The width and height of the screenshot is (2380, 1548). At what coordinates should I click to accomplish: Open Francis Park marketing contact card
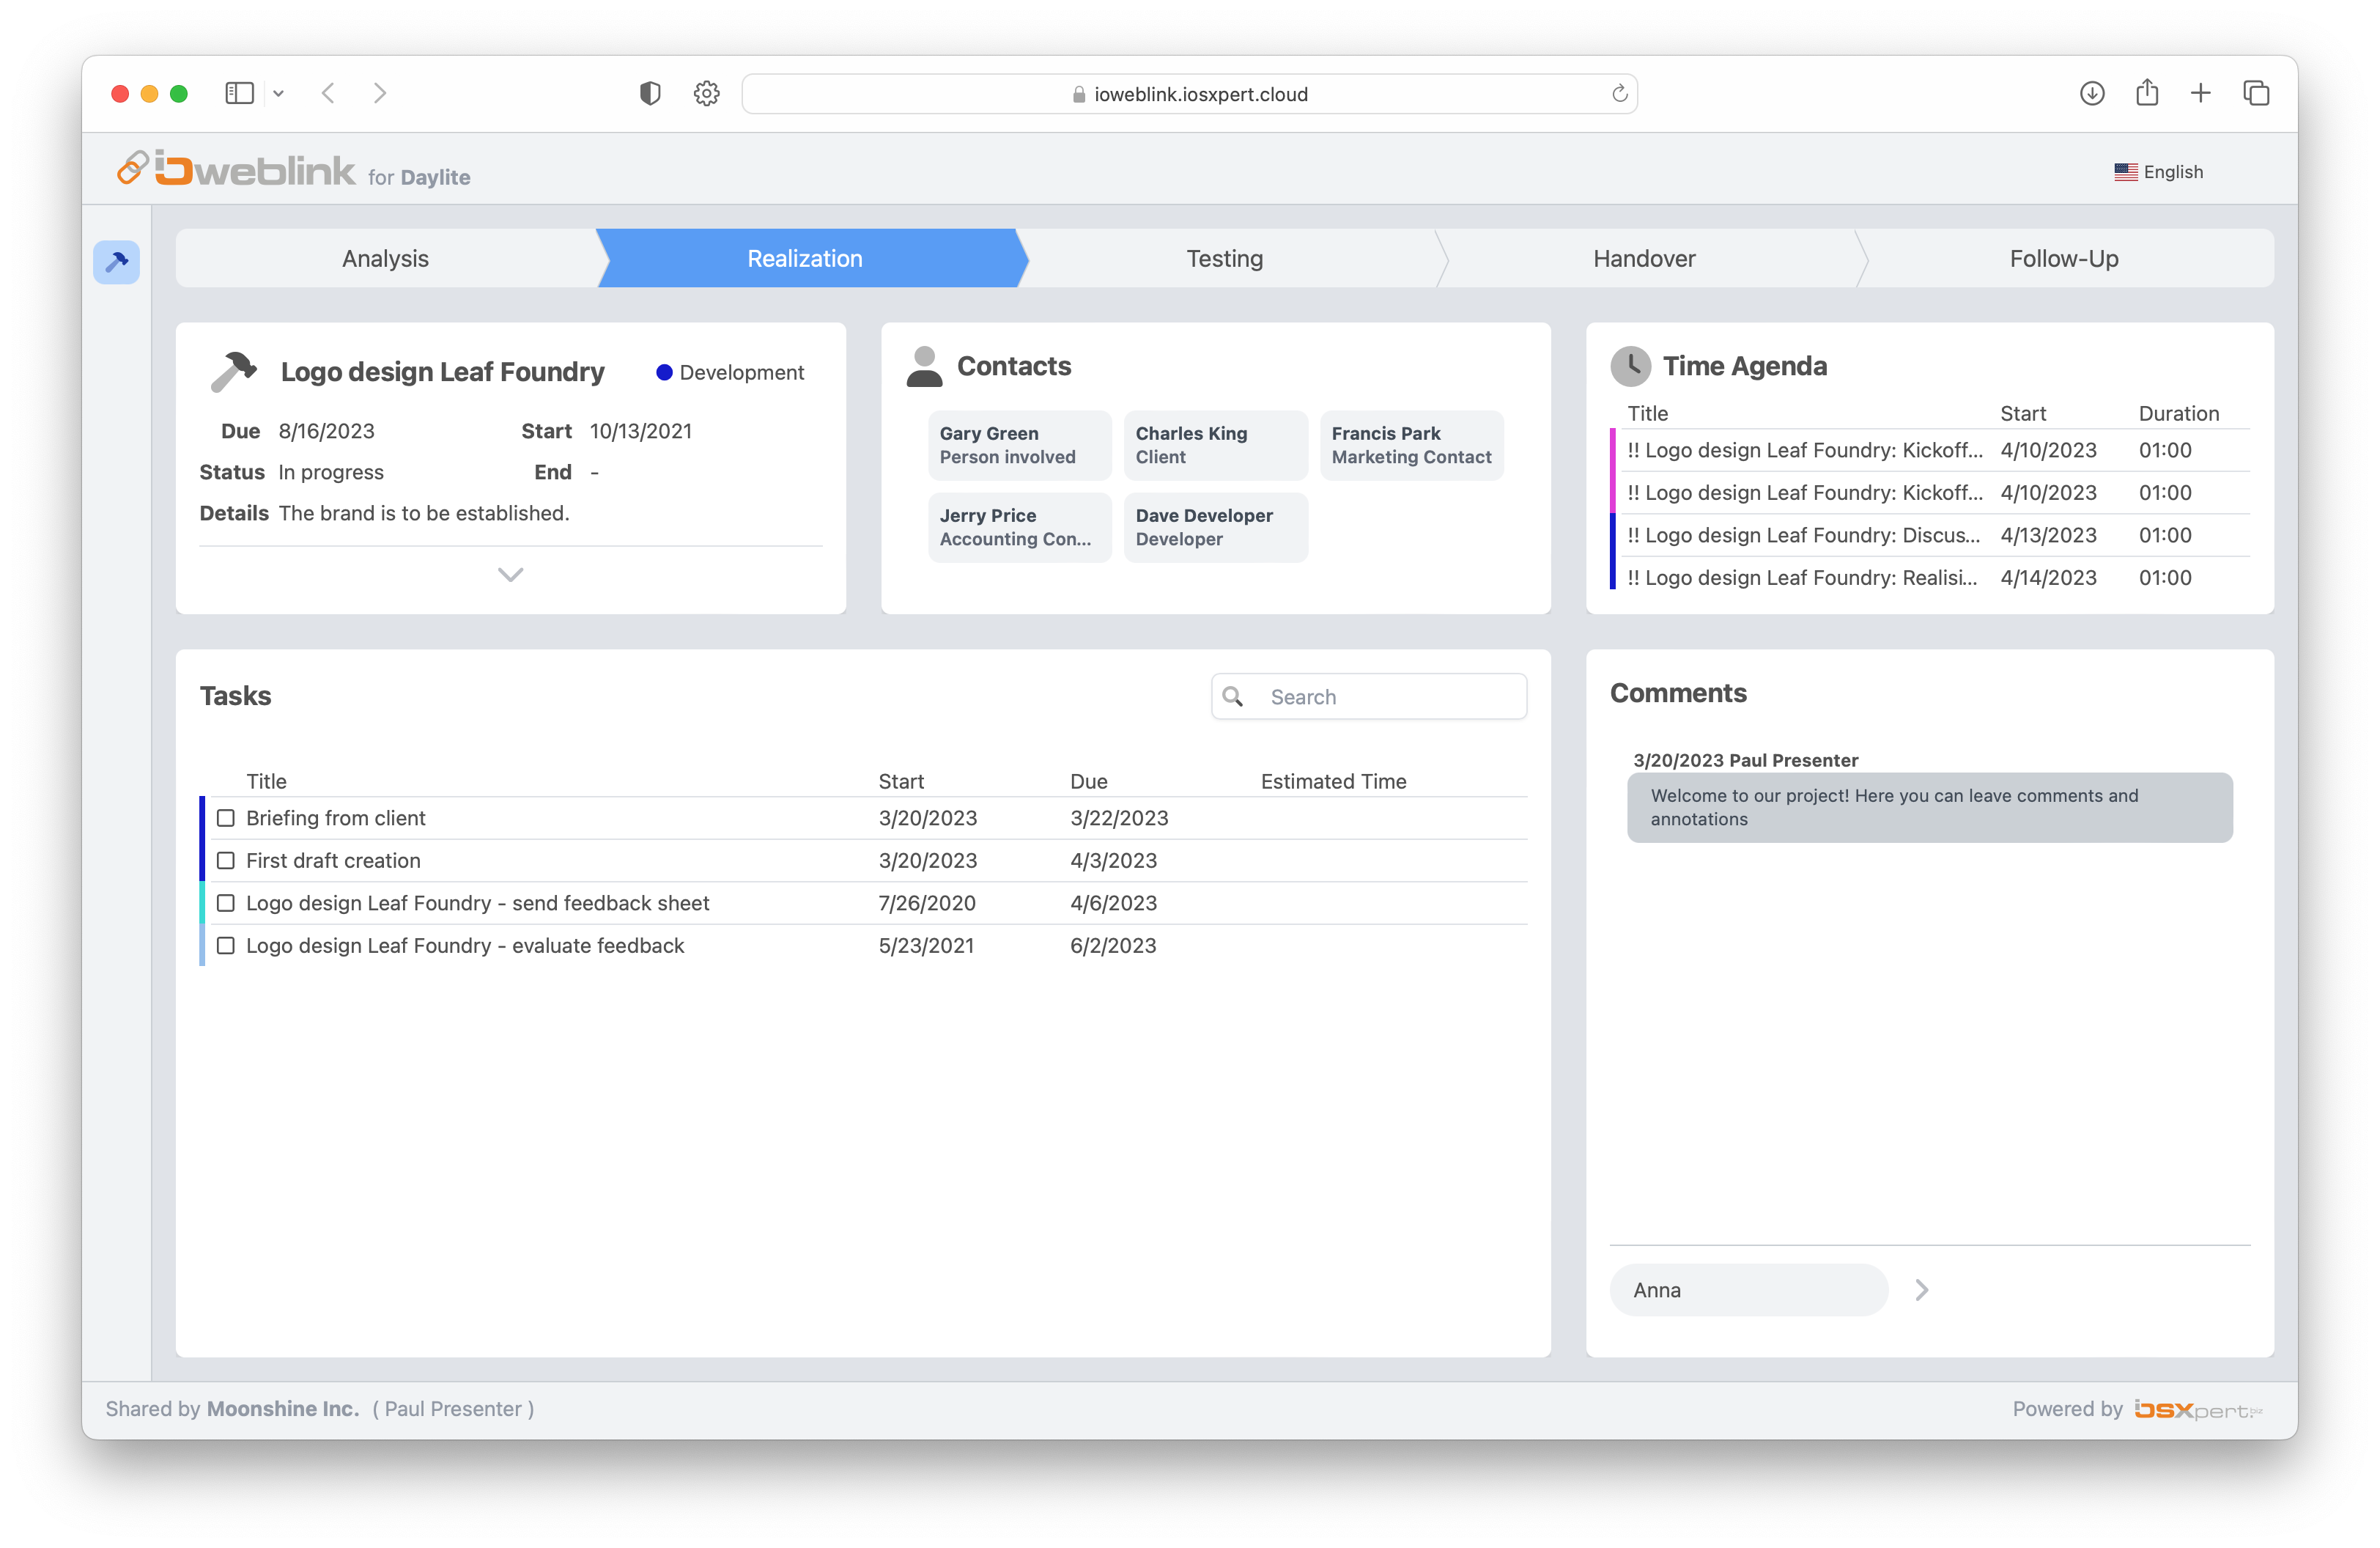(x=1411, y=445)
